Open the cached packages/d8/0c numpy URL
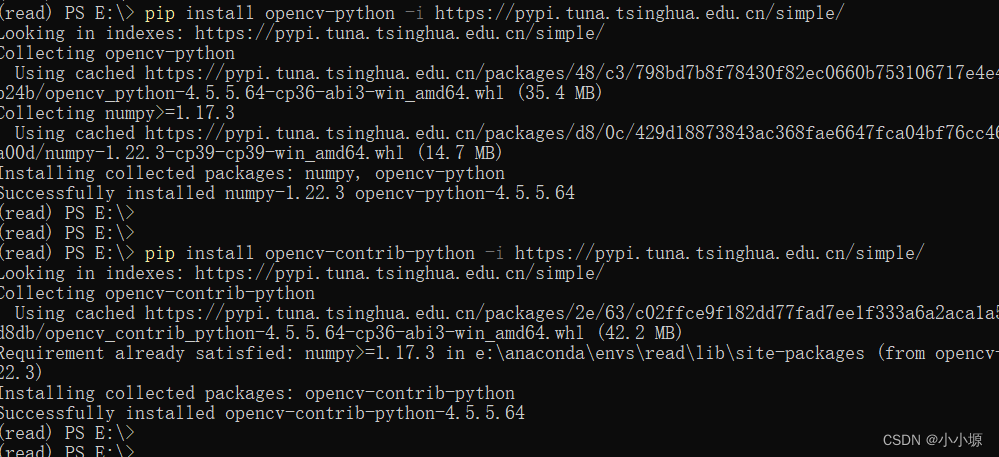999x457 pixels. (571, 133)
